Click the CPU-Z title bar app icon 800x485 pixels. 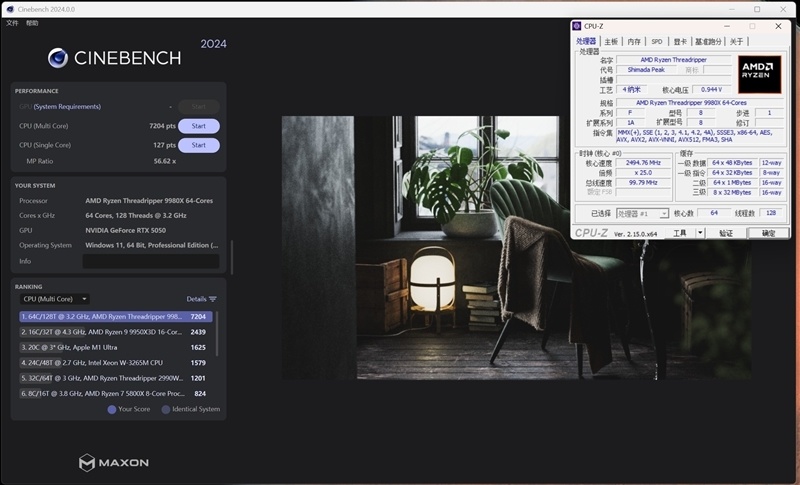click(x=577, y=26)
